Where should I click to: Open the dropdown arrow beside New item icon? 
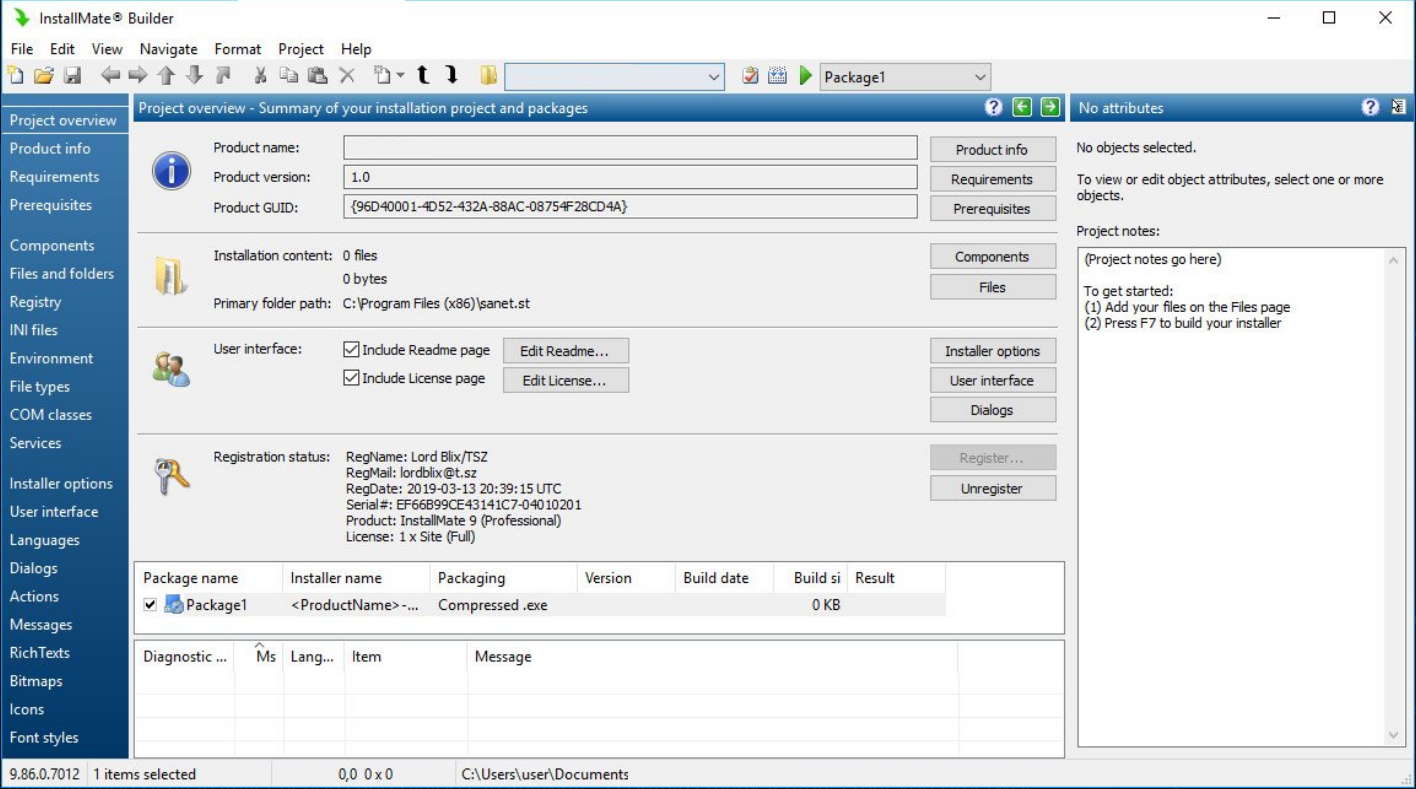pyautogui.click(x=399, y=76)
